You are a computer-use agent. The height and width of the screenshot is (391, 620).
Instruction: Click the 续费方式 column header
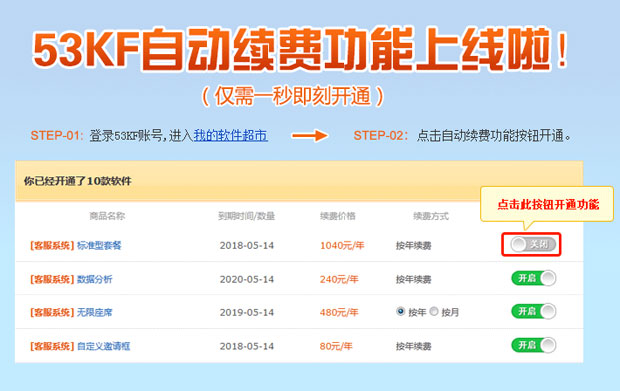click(x=431, y=216)
